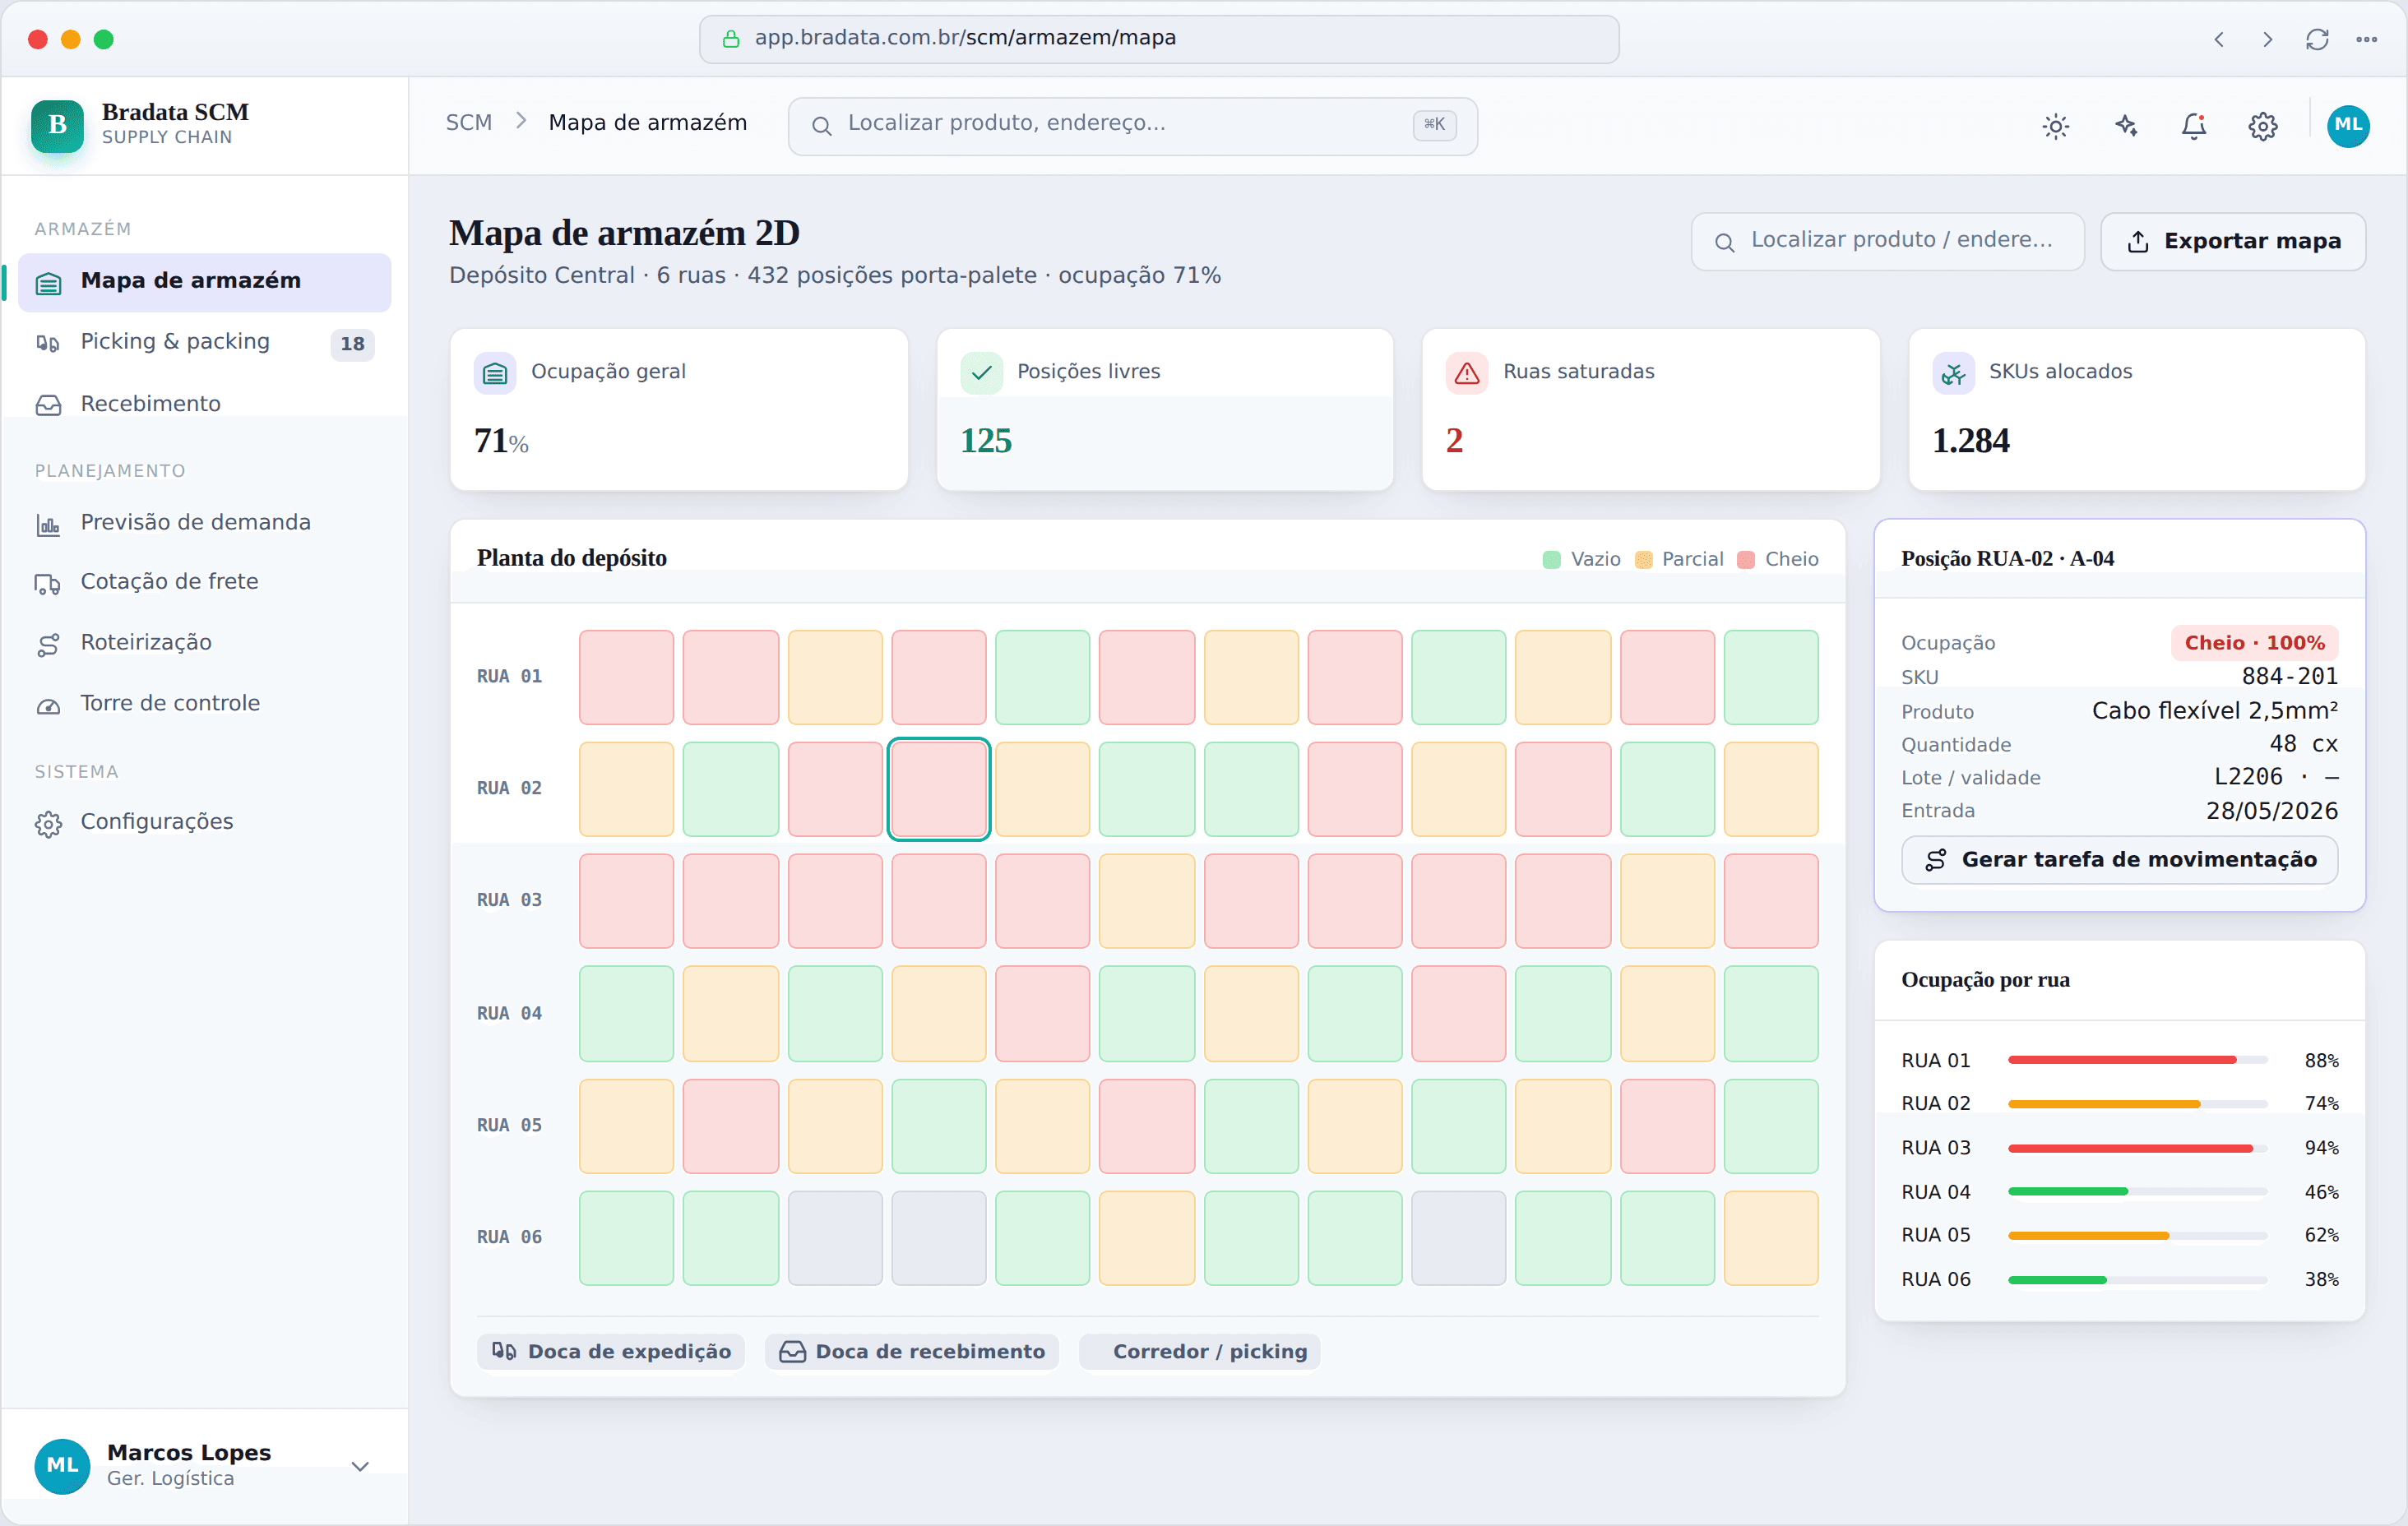
Task: Click Exportar mapa button
Action: click(x=2232, y=242)
